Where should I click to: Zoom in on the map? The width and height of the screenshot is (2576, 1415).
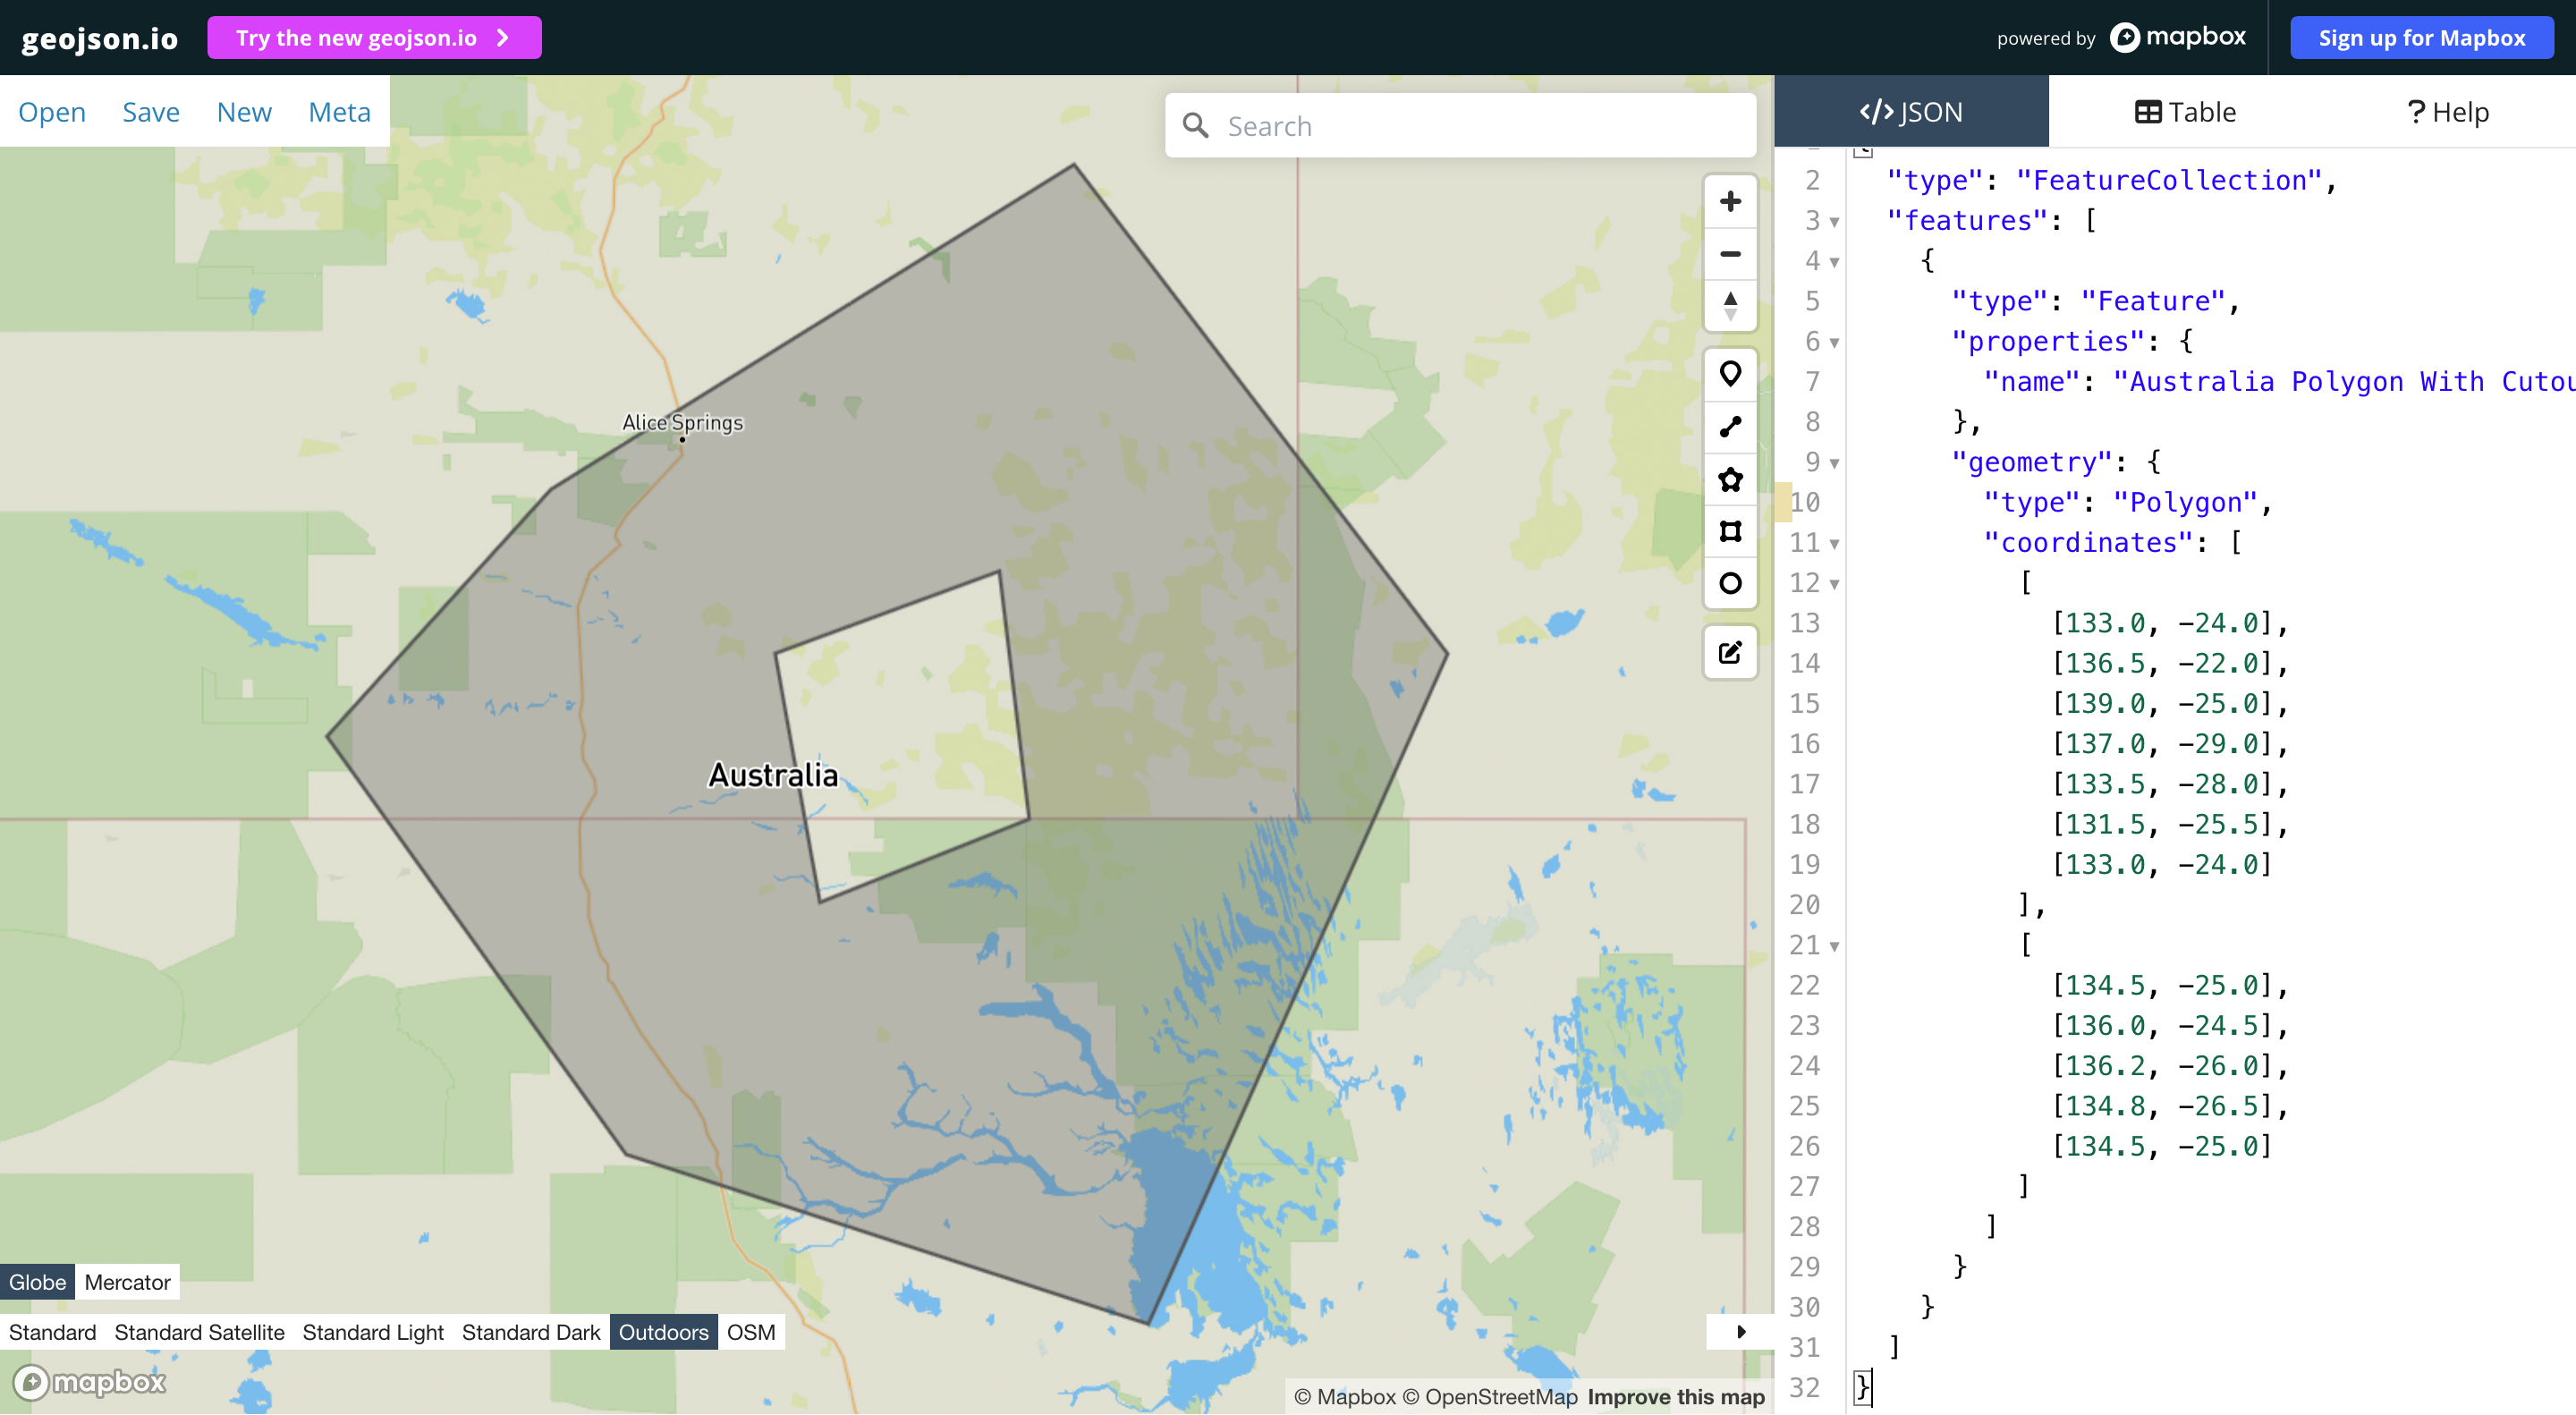point(1730,202)
